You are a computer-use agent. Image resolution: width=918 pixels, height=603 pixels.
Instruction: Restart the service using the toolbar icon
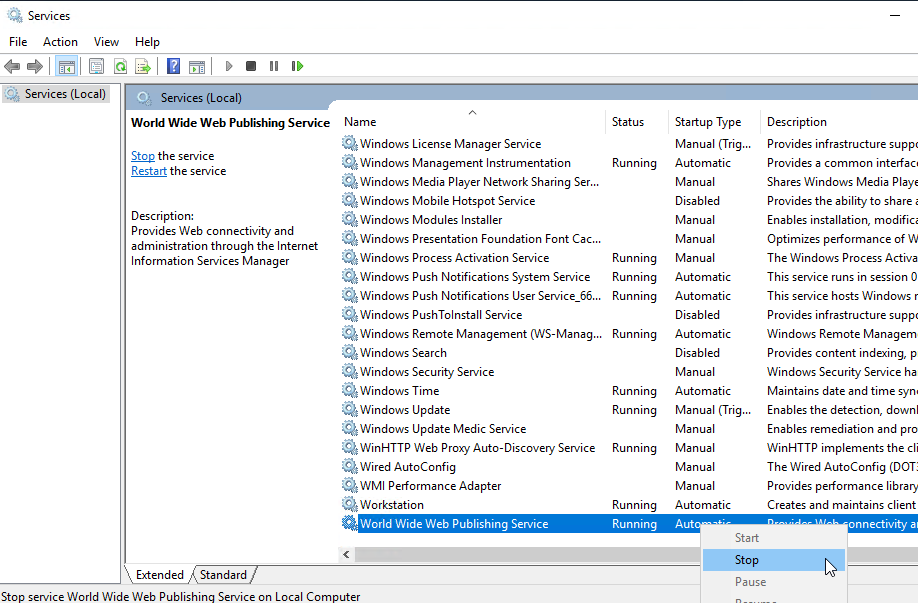(297, 66)
